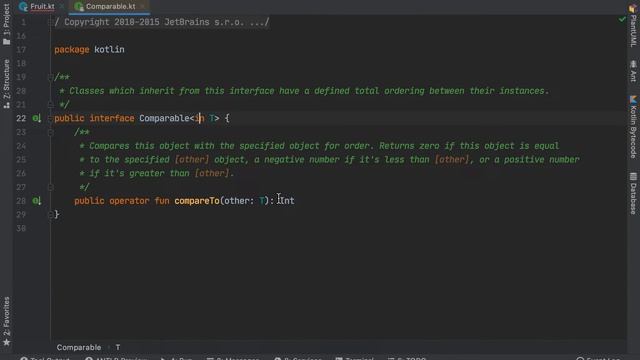
Task: Click the interface keyword on line 22
Action: pyautogui.click(x=112, y=118)
